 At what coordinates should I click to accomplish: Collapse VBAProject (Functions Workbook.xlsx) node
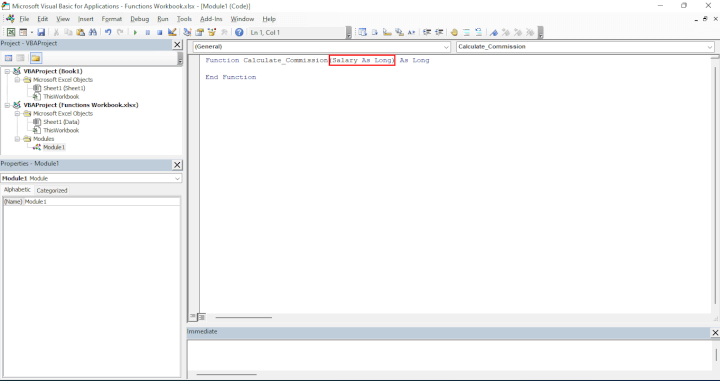(8, 105)
